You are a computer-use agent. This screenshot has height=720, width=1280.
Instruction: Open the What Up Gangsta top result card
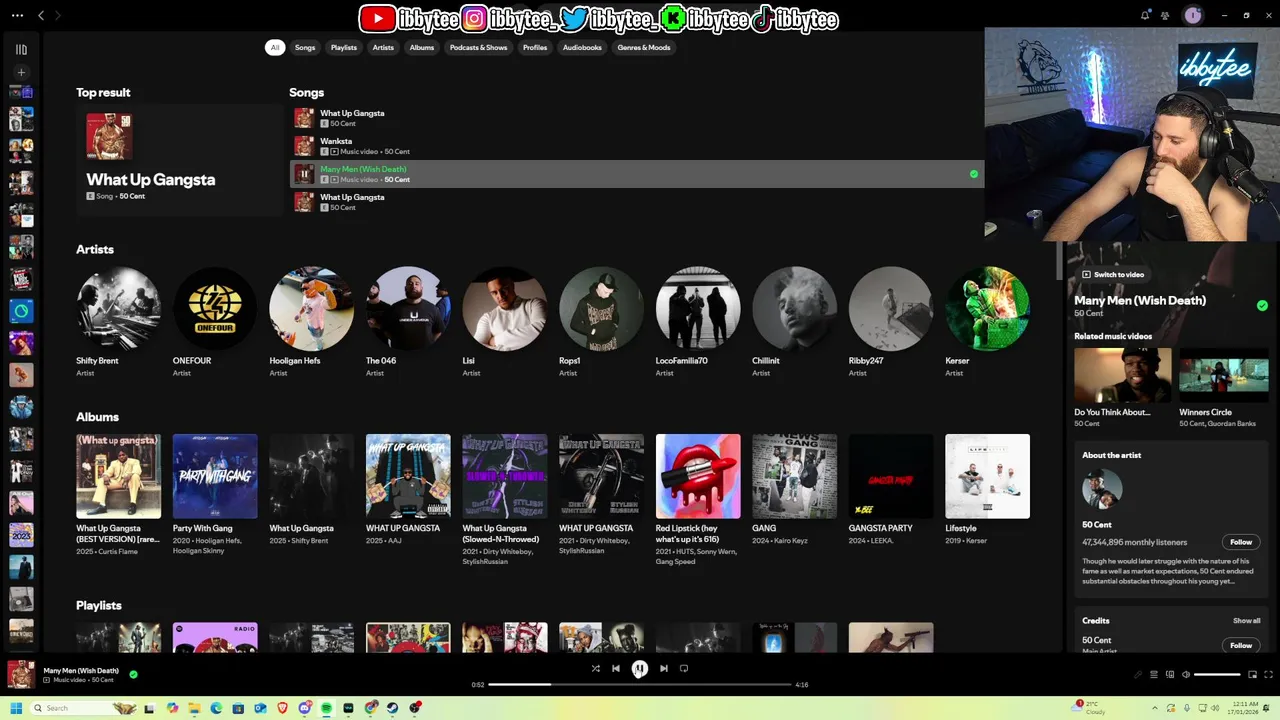[x=179, y=160]
